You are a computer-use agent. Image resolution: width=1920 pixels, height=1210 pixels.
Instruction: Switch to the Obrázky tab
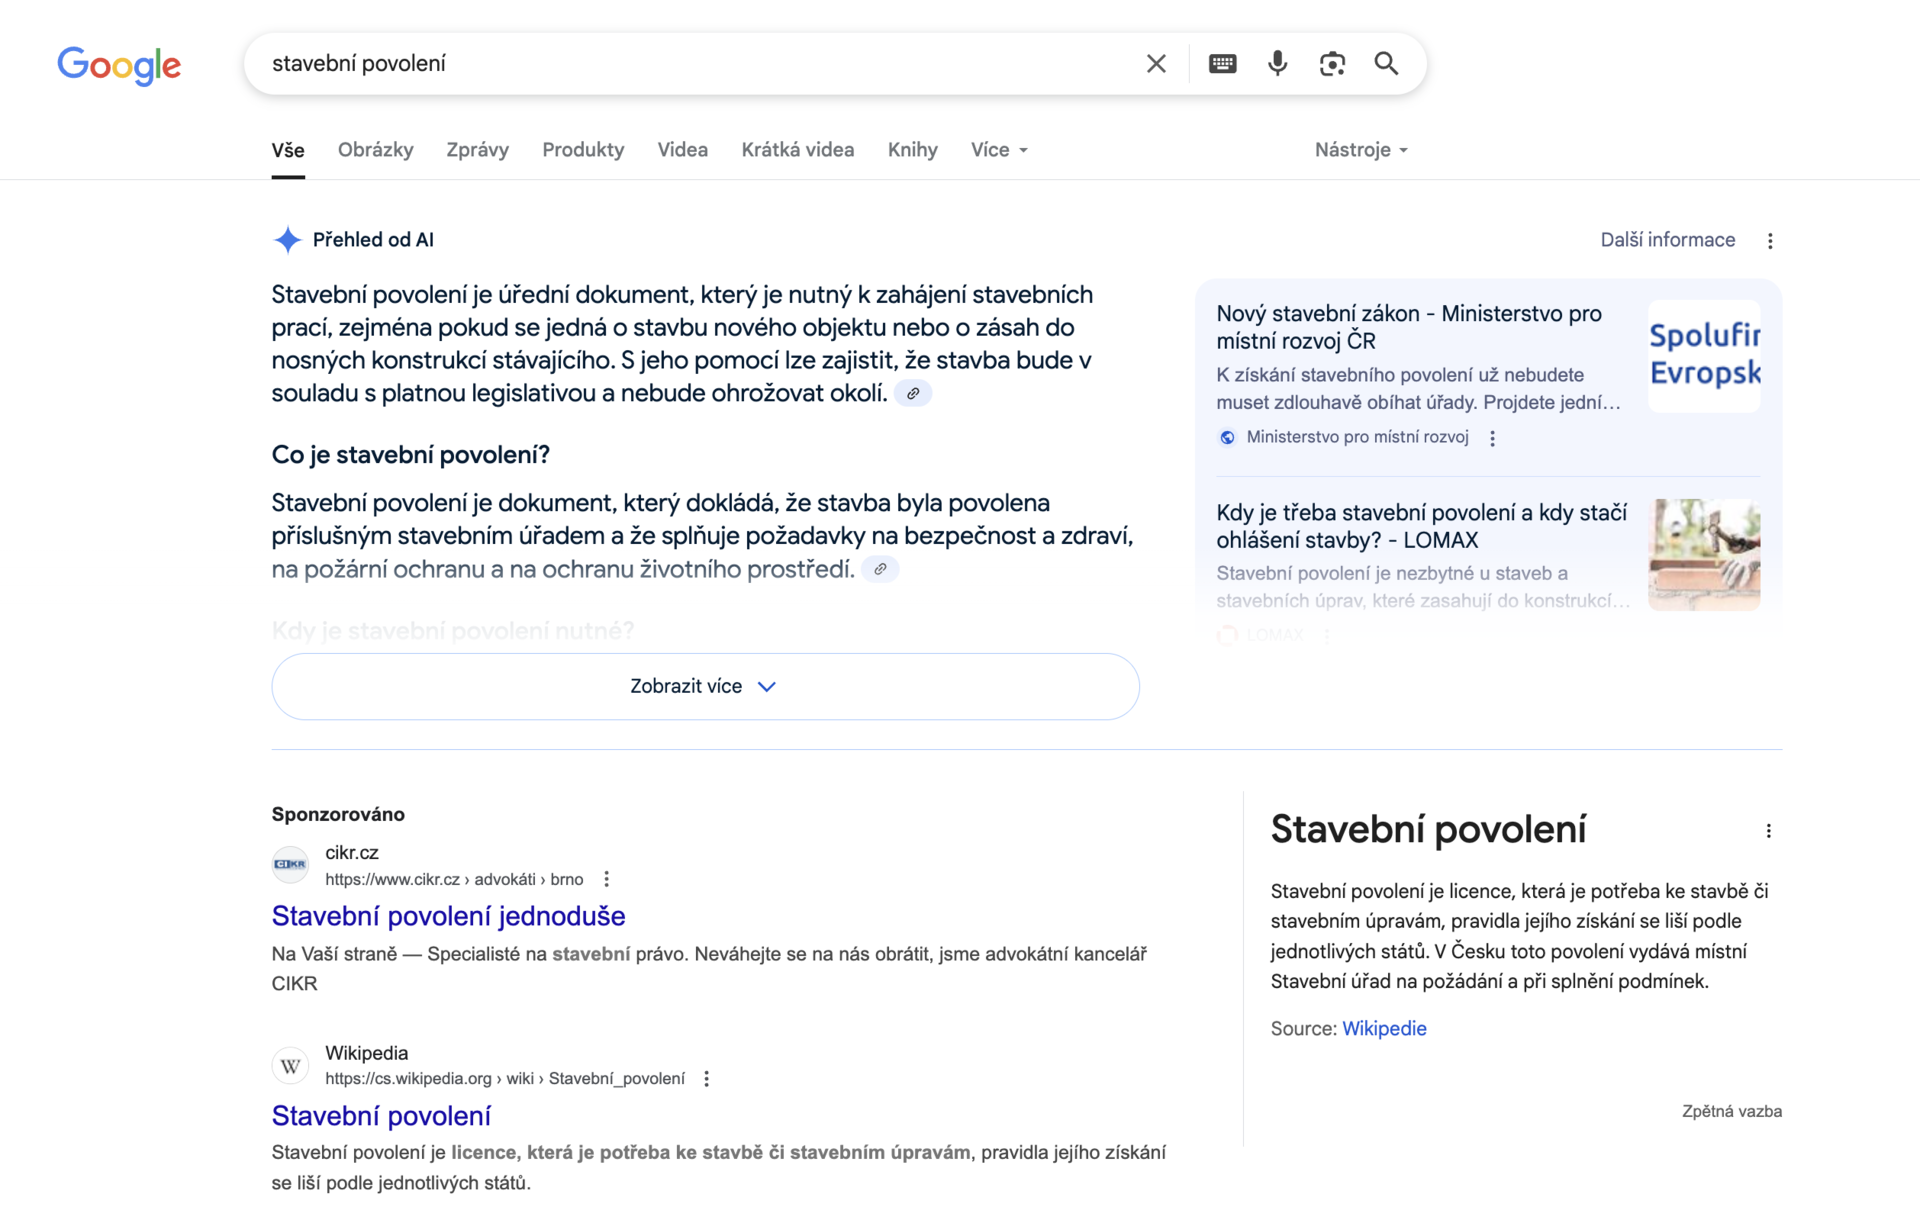tap(375, 150)
